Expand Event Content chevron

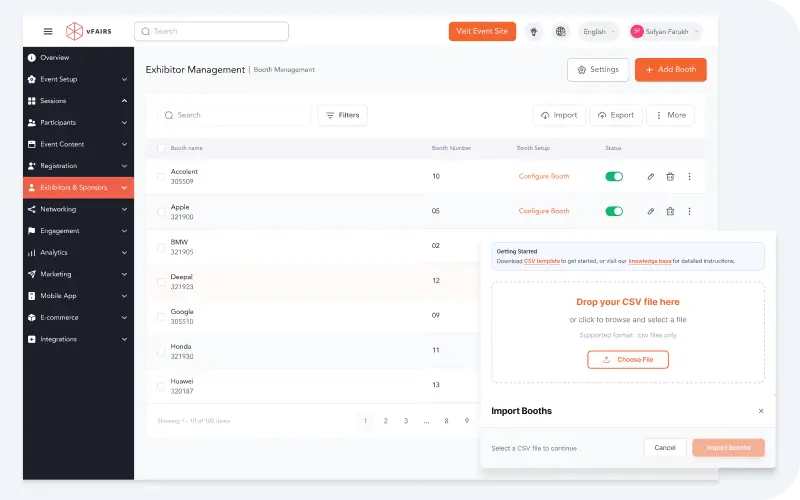click(124, 144)
